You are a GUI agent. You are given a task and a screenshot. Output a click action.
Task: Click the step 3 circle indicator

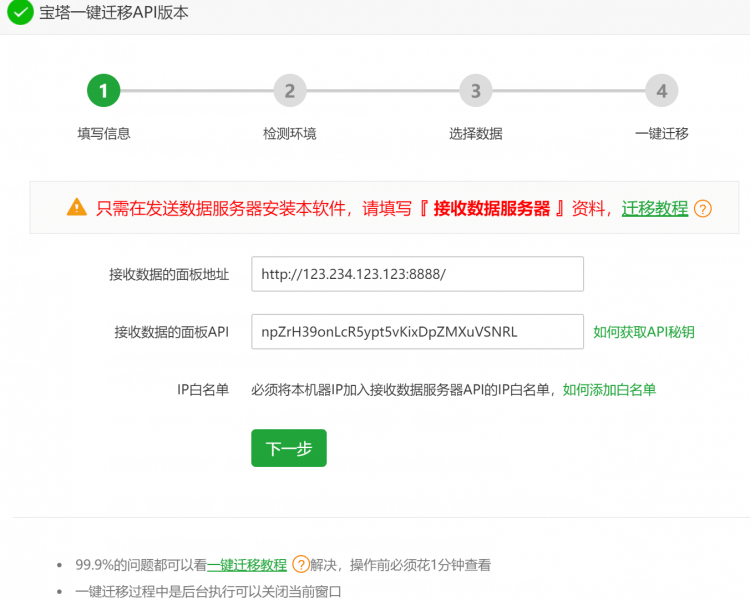click(475, 91)
